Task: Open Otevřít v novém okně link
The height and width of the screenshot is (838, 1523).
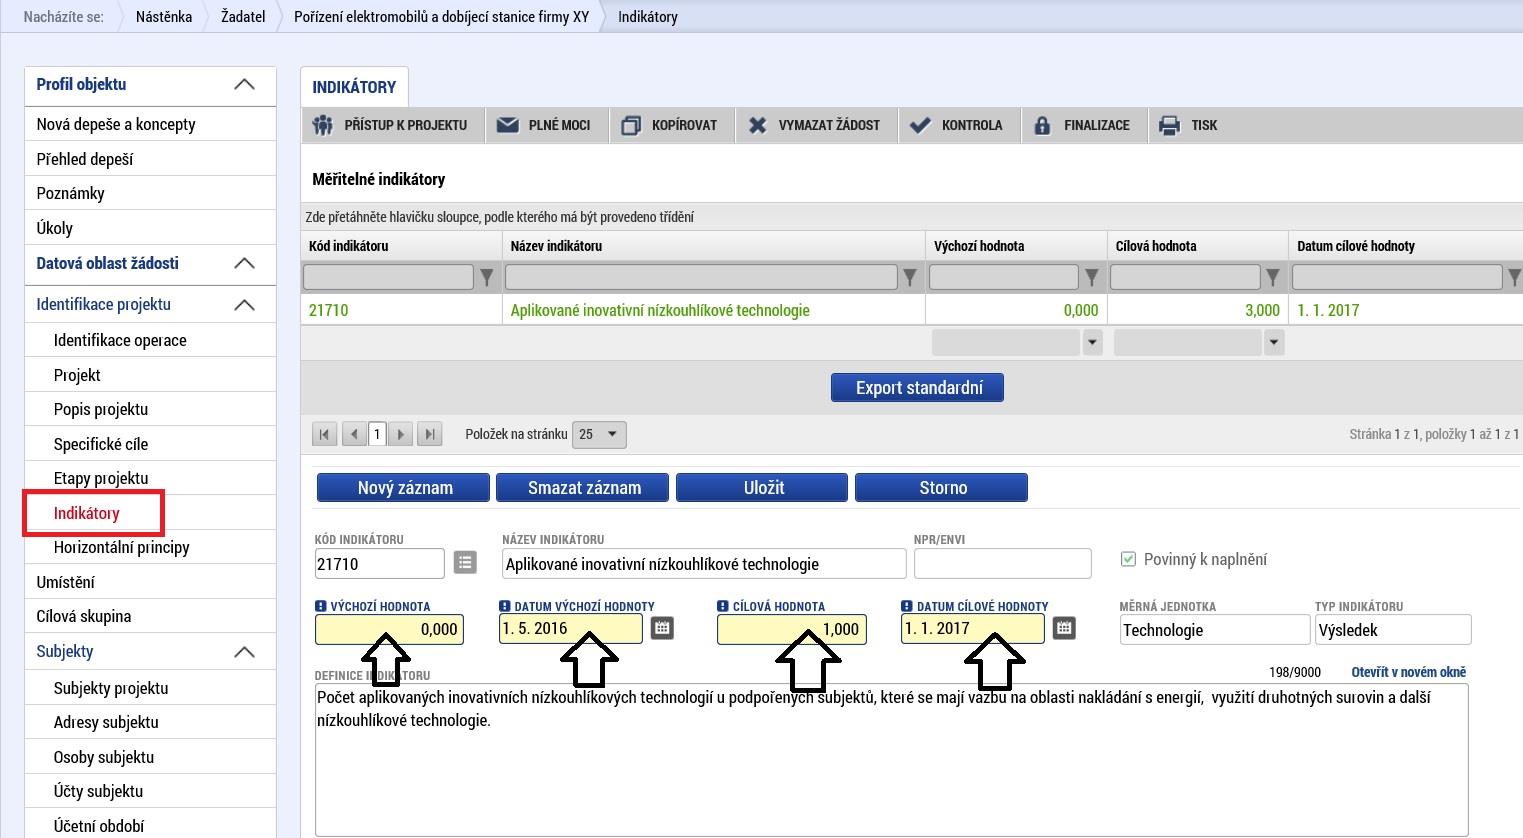Action: (1409, 672)
